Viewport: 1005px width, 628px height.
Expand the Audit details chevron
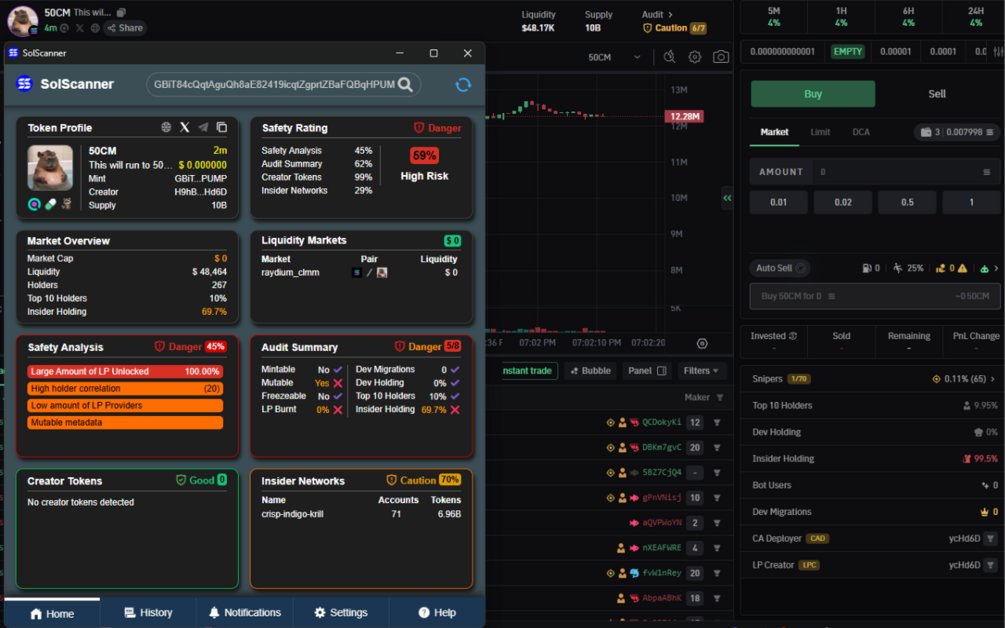(x=670, y=14)
